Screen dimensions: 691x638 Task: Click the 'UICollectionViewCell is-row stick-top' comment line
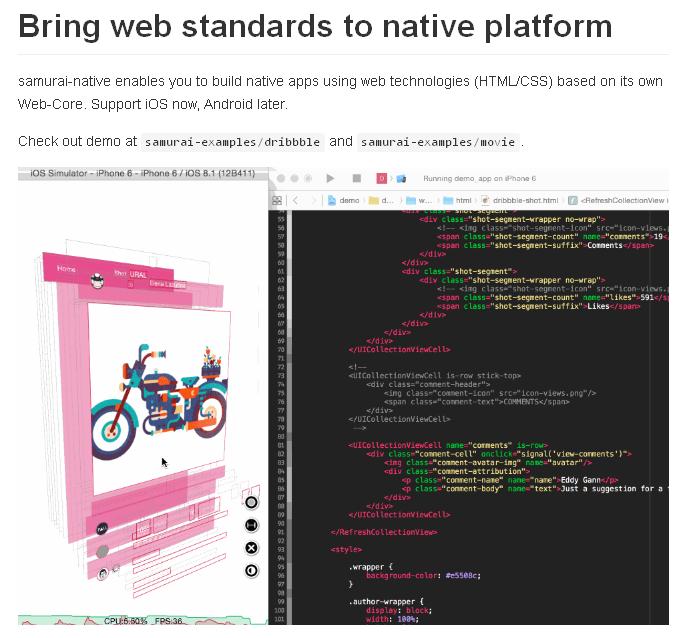coord(435,375)
